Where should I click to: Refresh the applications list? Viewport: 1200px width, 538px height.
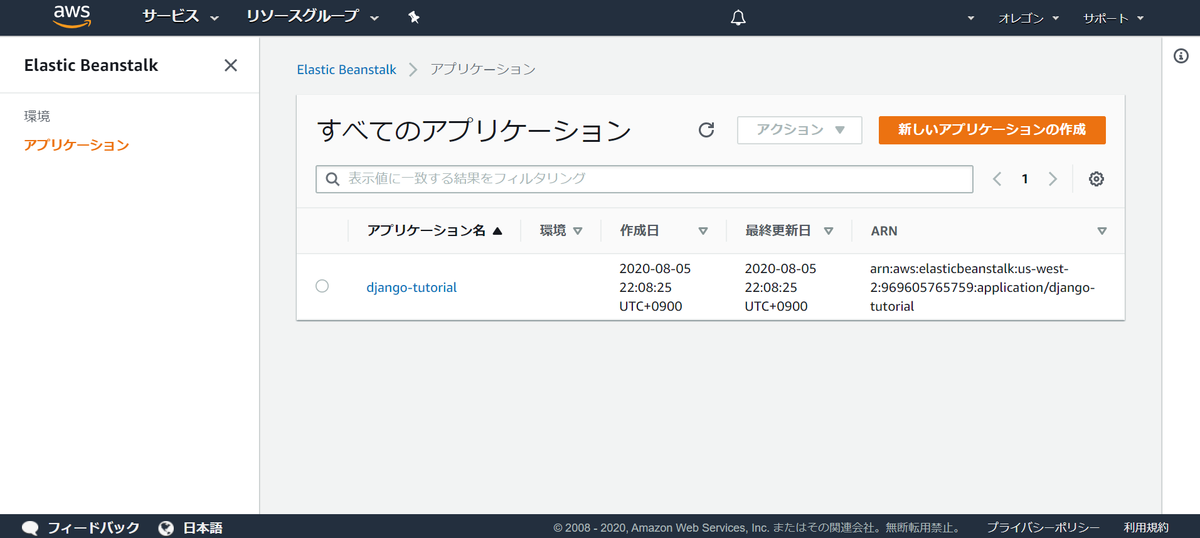tap(706, 130)
